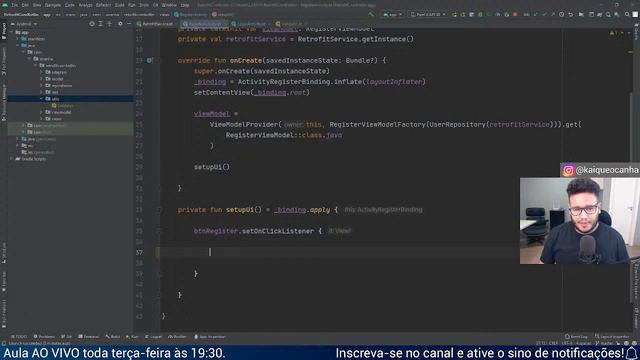
Task: Collapse the selected utils package
Action: pos(42,99)
